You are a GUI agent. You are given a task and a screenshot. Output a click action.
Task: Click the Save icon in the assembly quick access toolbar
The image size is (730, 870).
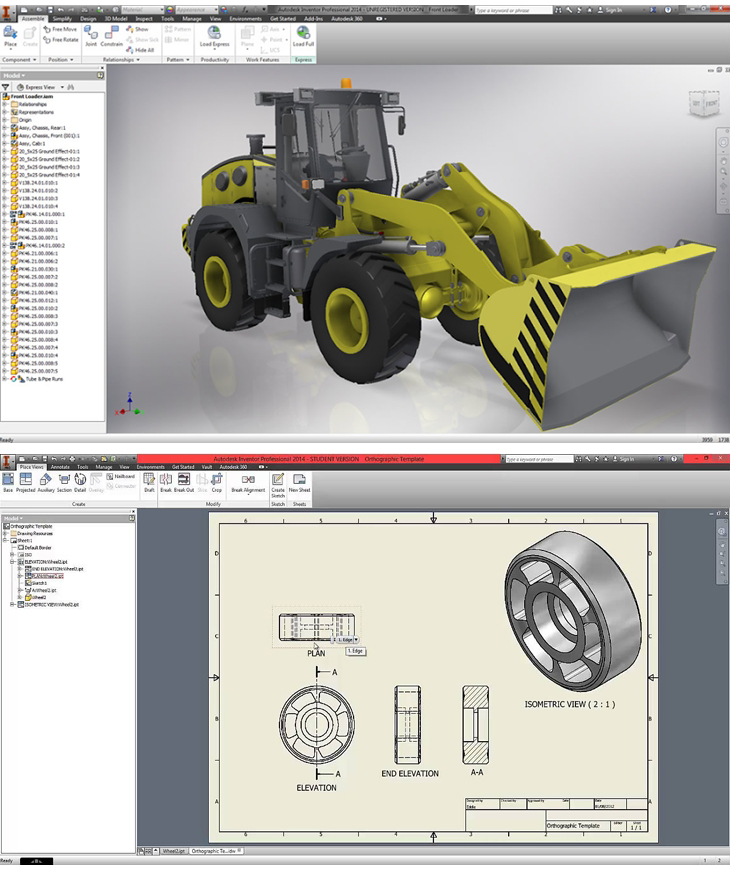point(51,9)
